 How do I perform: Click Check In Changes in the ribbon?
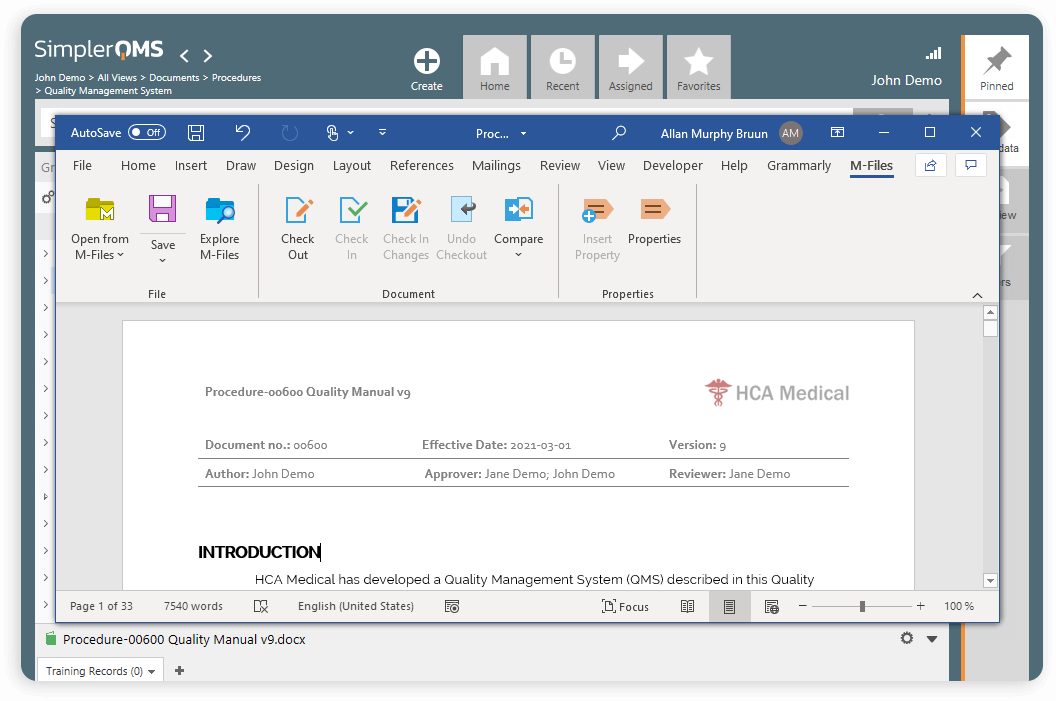(x=405, y=228)
